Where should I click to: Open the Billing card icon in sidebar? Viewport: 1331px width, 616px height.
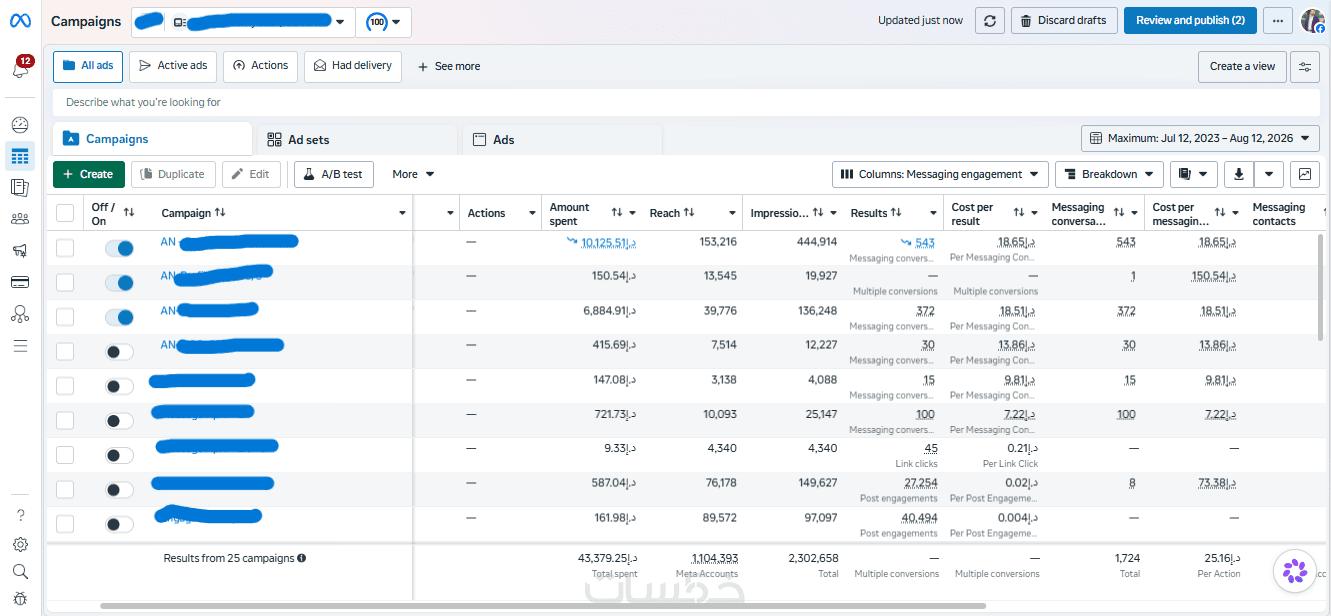[20, 282]
